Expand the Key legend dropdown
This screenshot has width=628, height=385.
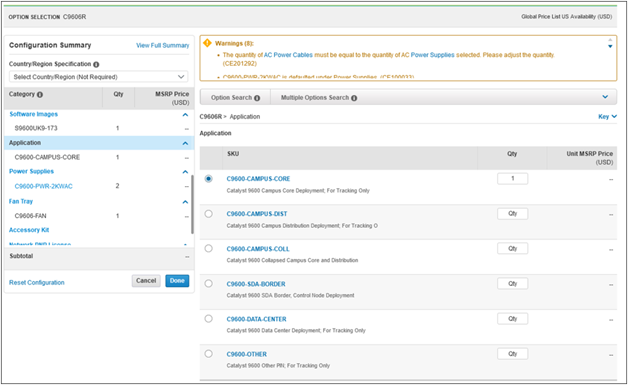click(x=607, y=117)
